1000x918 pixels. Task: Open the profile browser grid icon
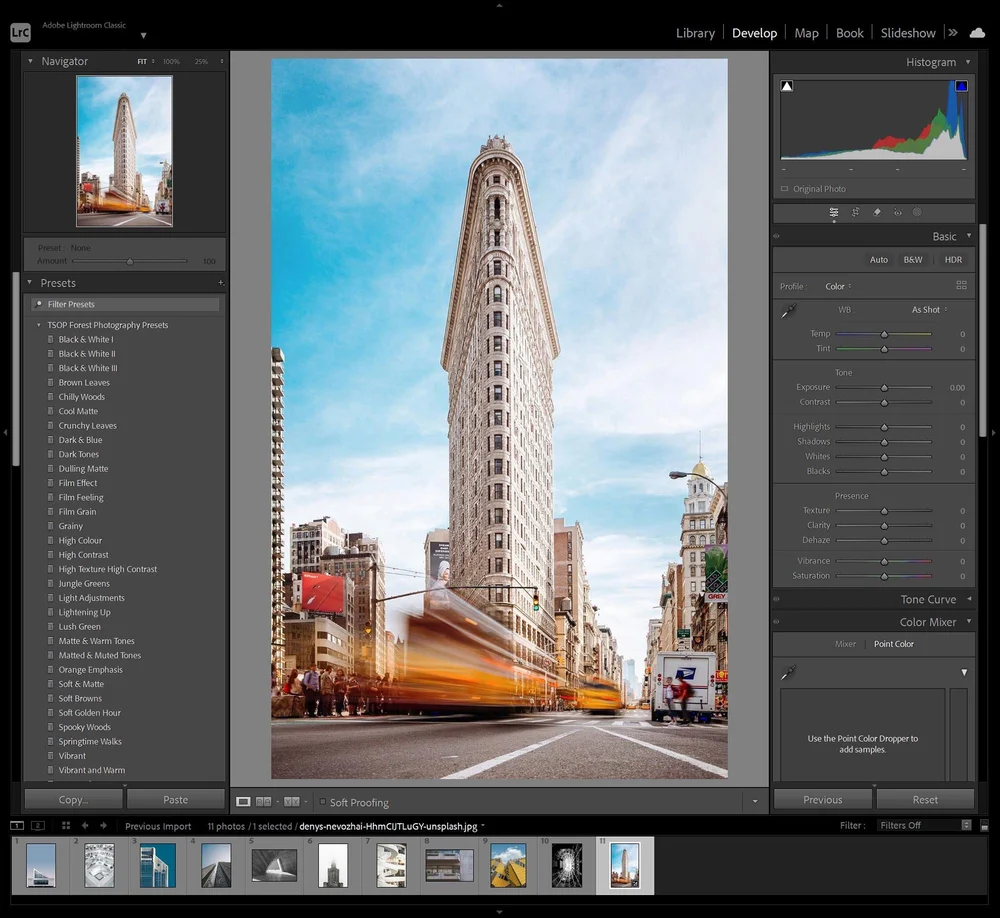pyautogui.click(x=961, y=286)
